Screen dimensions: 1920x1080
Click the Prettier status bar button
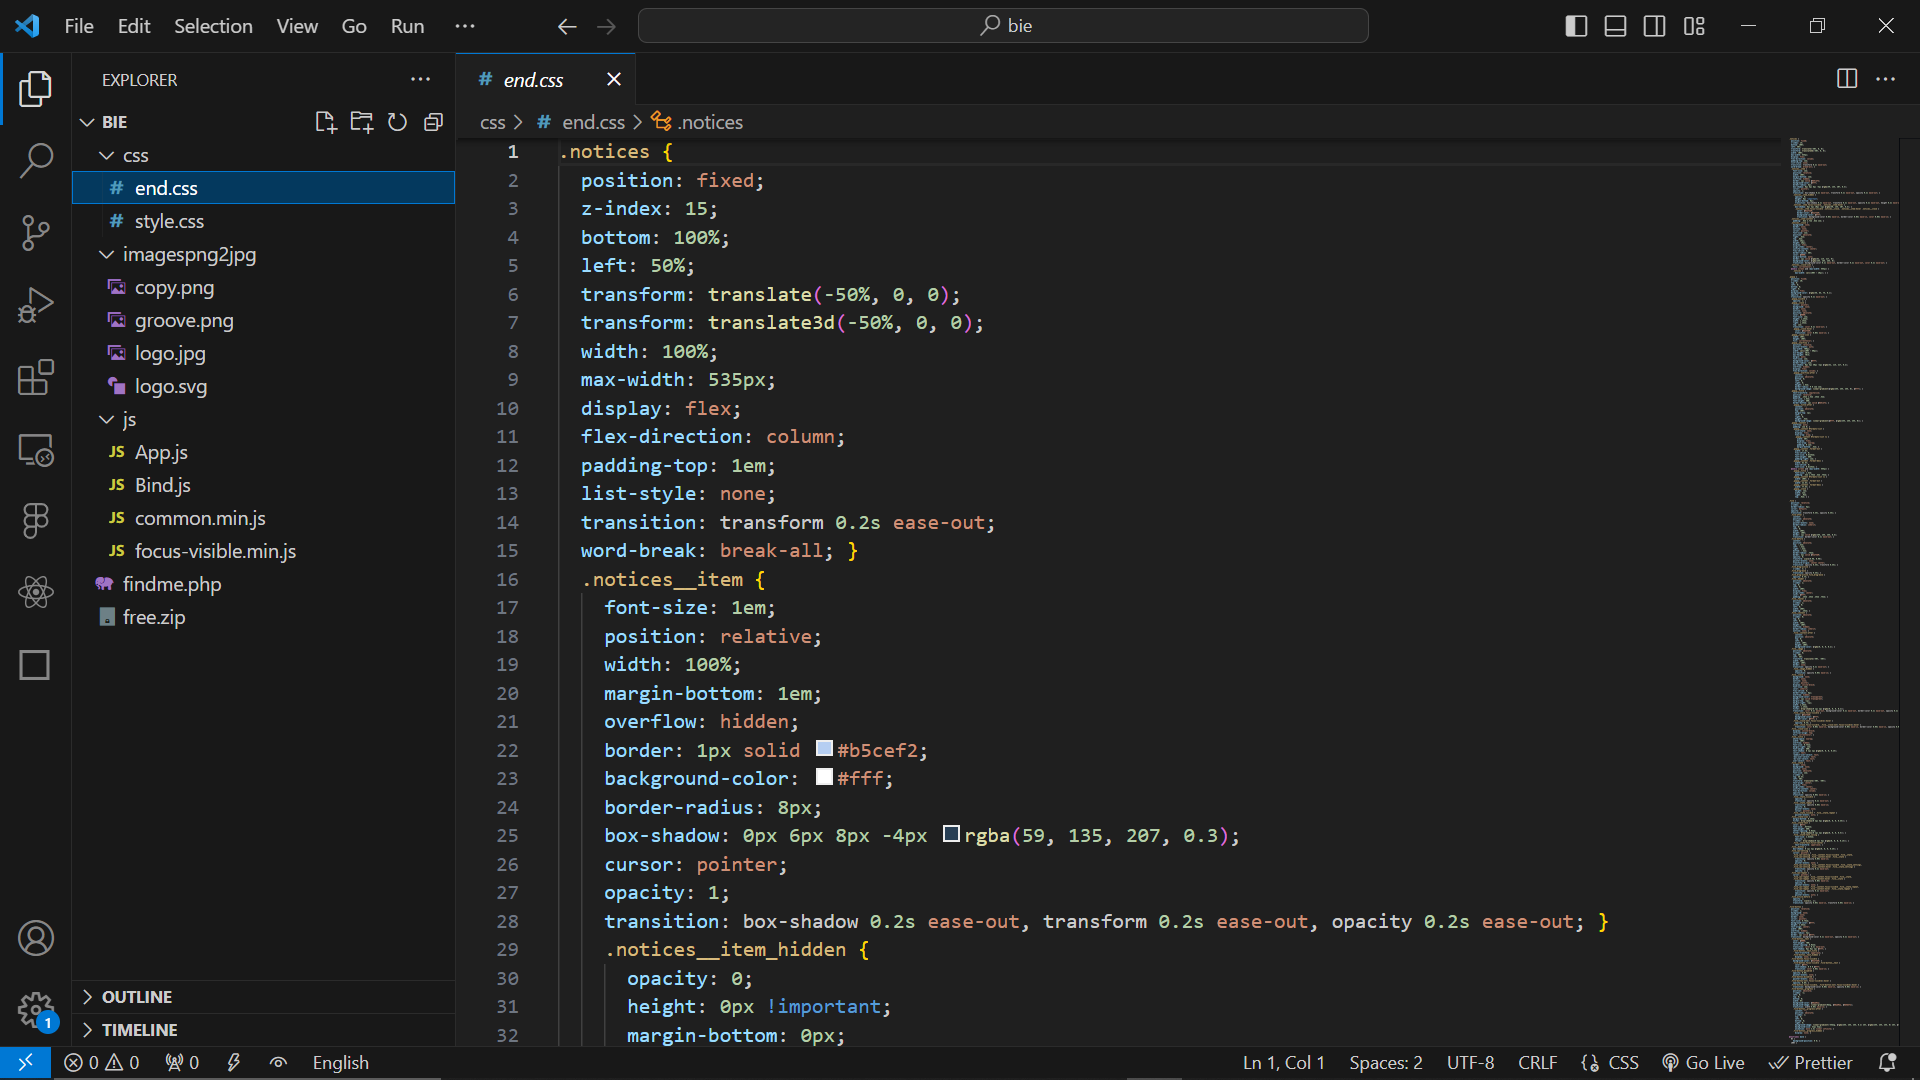pyautogui.click(x=1811, y=1063)
